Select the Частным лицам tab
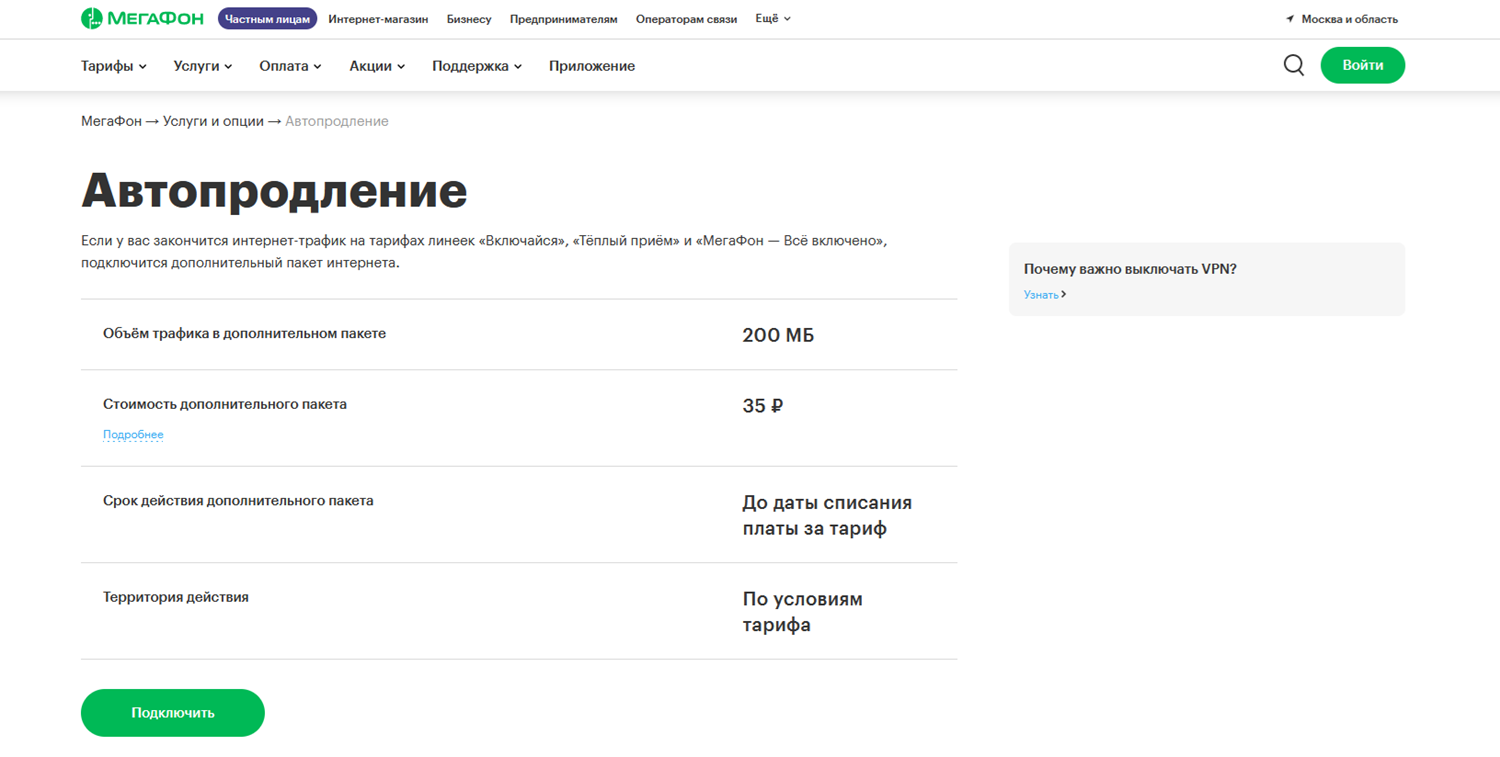1500x757 pixels. point(267,19)
